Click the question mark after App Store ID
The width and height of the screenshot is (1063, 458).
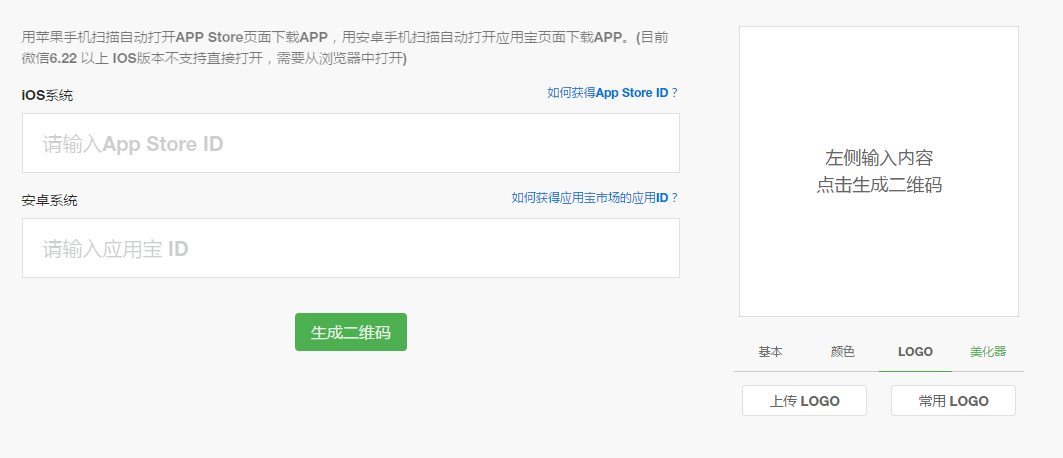[x=675, y=93]
